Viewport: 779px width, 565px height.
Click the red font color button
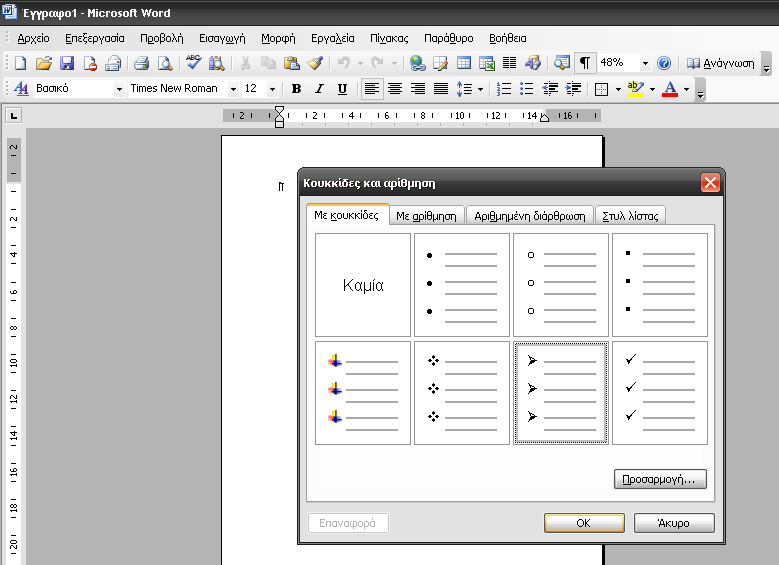click(669, 89)
